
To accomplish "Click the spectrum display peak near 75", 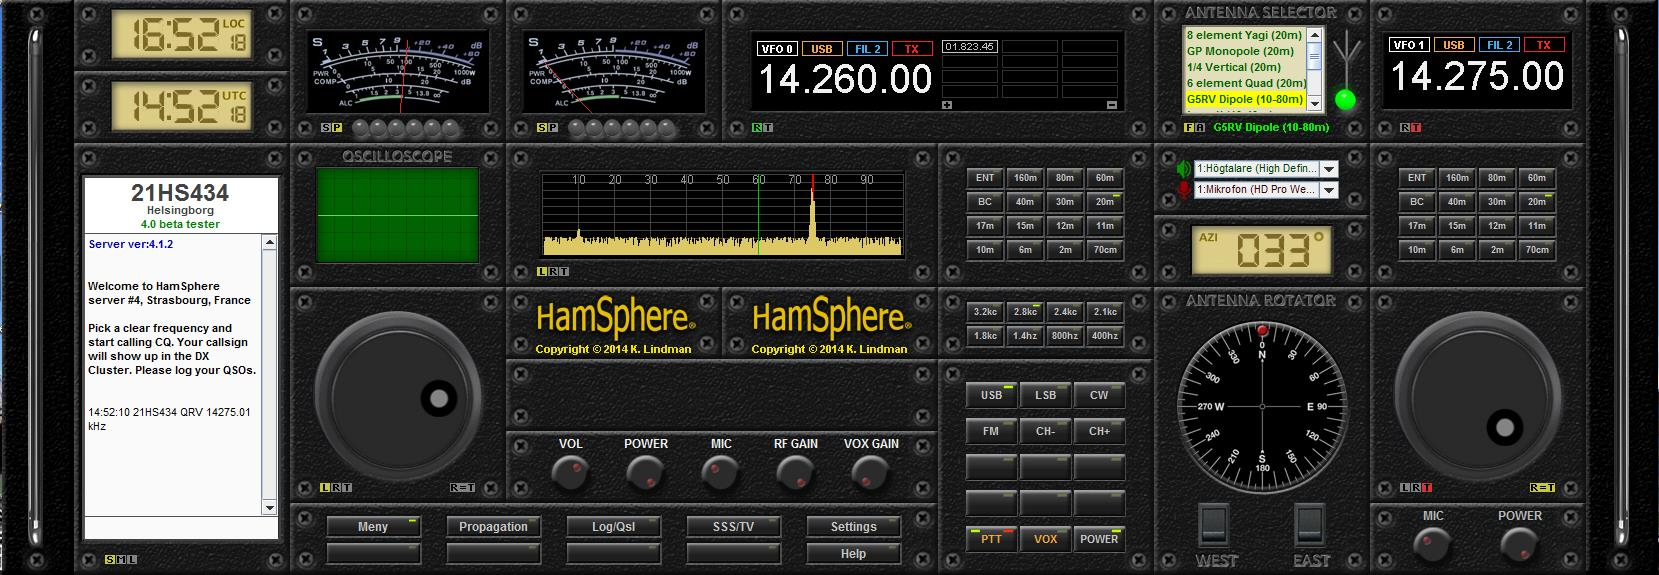I will (x=812, y=215).
